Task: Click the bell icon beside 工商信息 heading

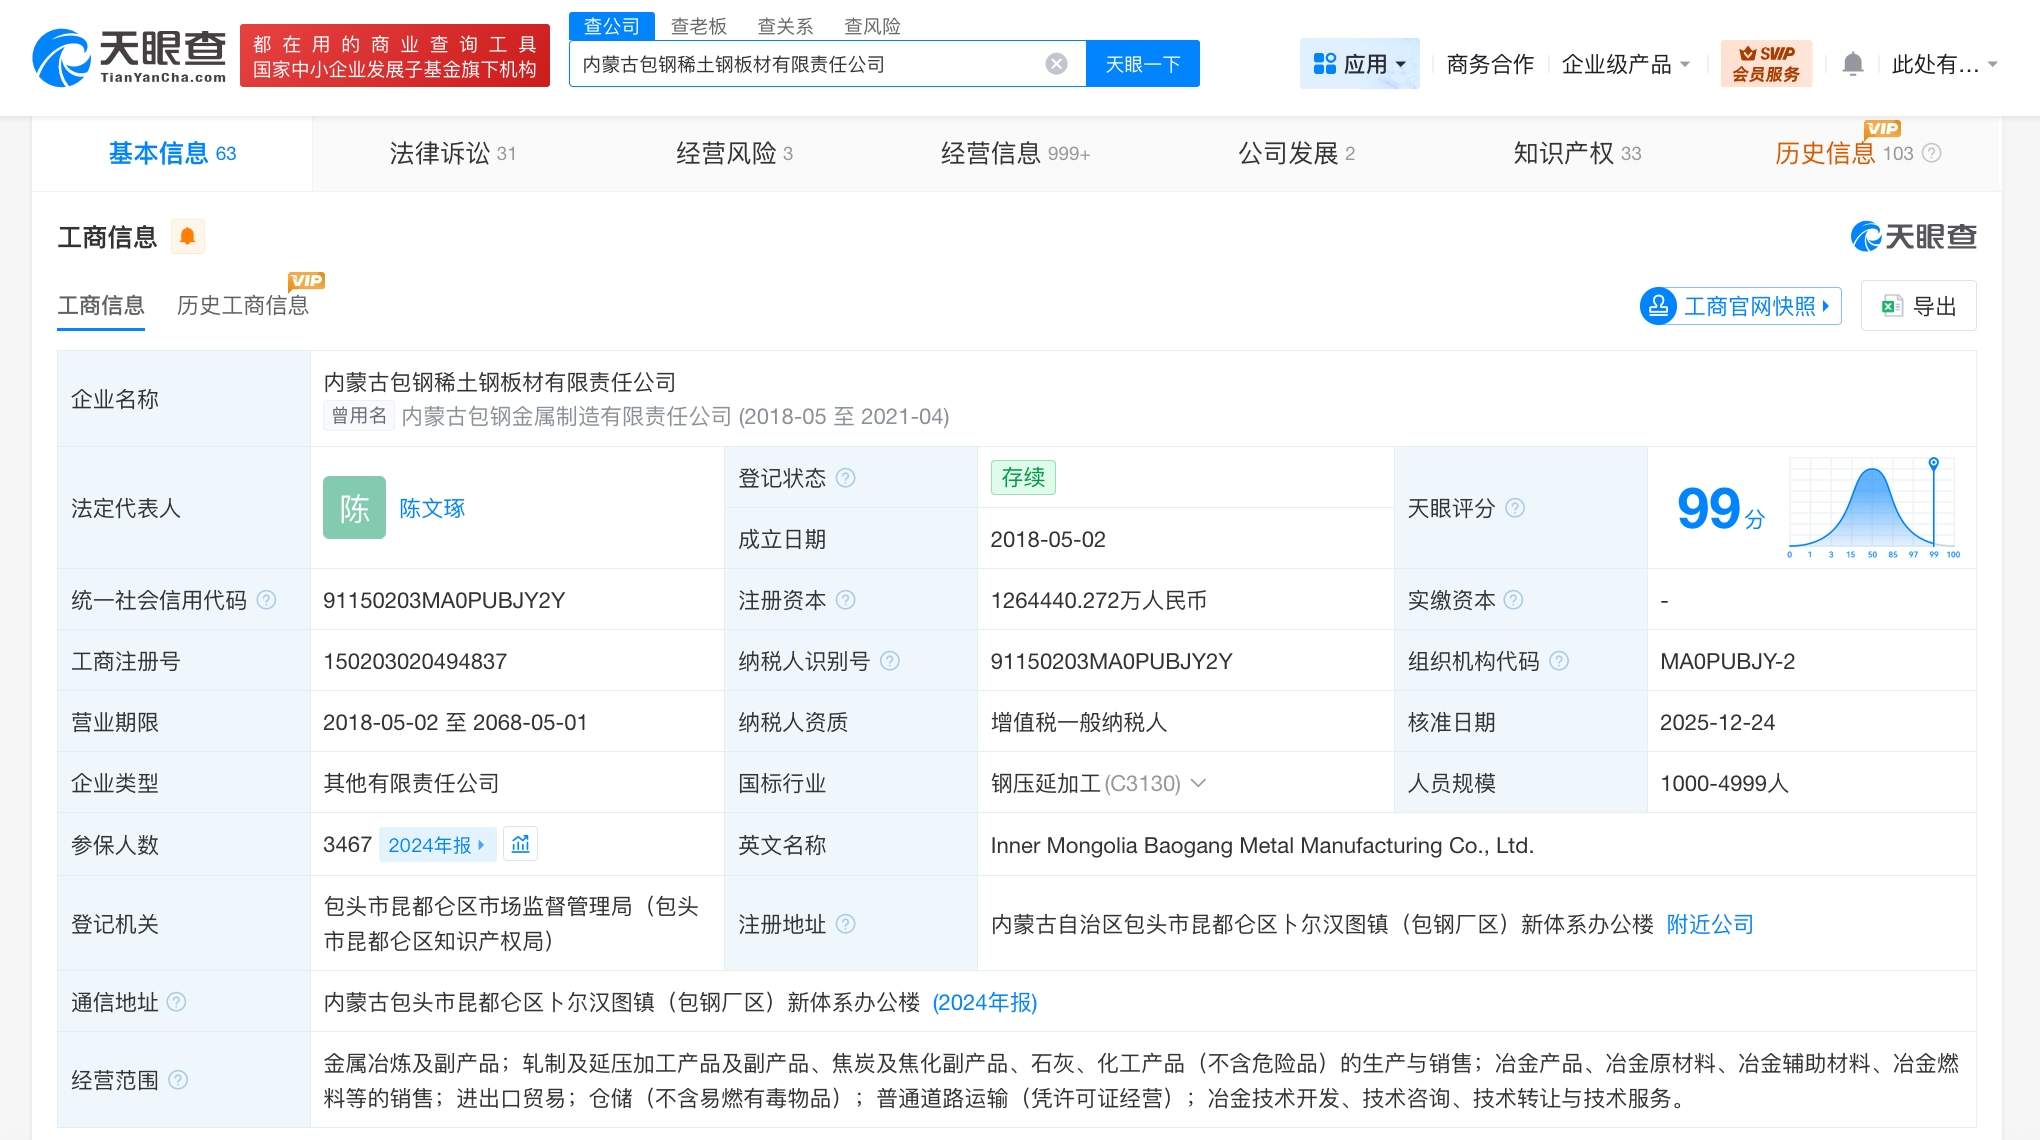Action: [x=187, y=236]
